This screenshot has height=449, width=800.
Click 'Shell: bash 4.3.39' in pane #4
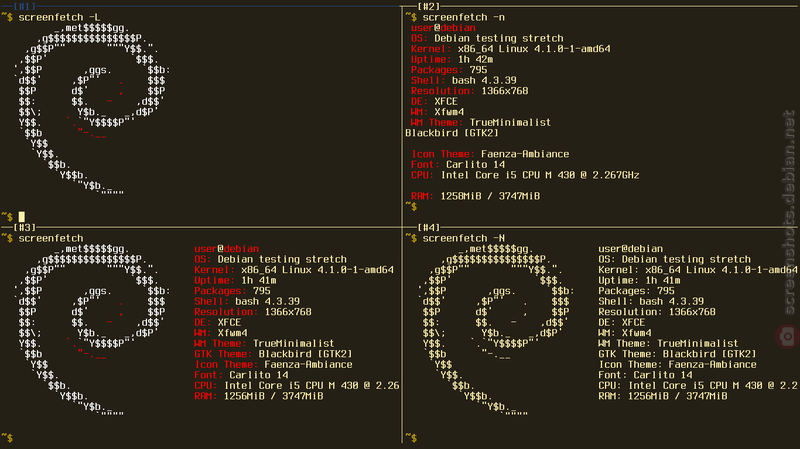coord(651,301)
